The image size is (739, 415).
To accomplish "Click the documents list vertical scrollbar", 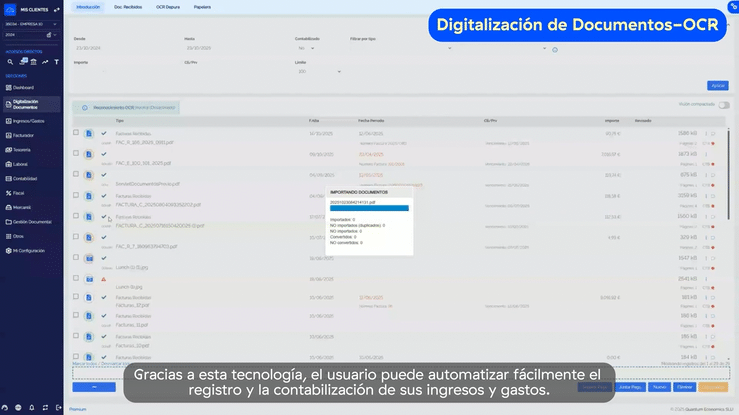I will coord(728,174).
